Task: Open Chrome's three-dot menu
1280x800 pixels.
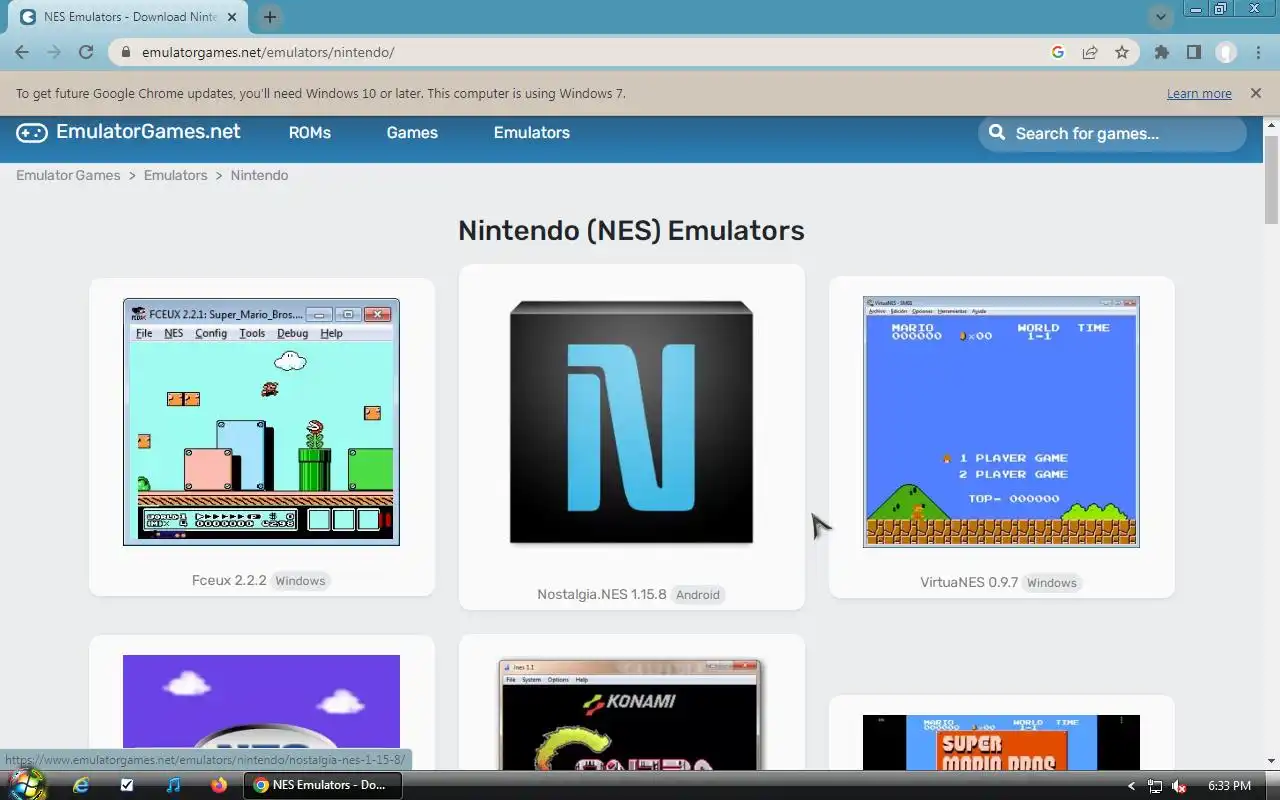Action: [1258, 52]
